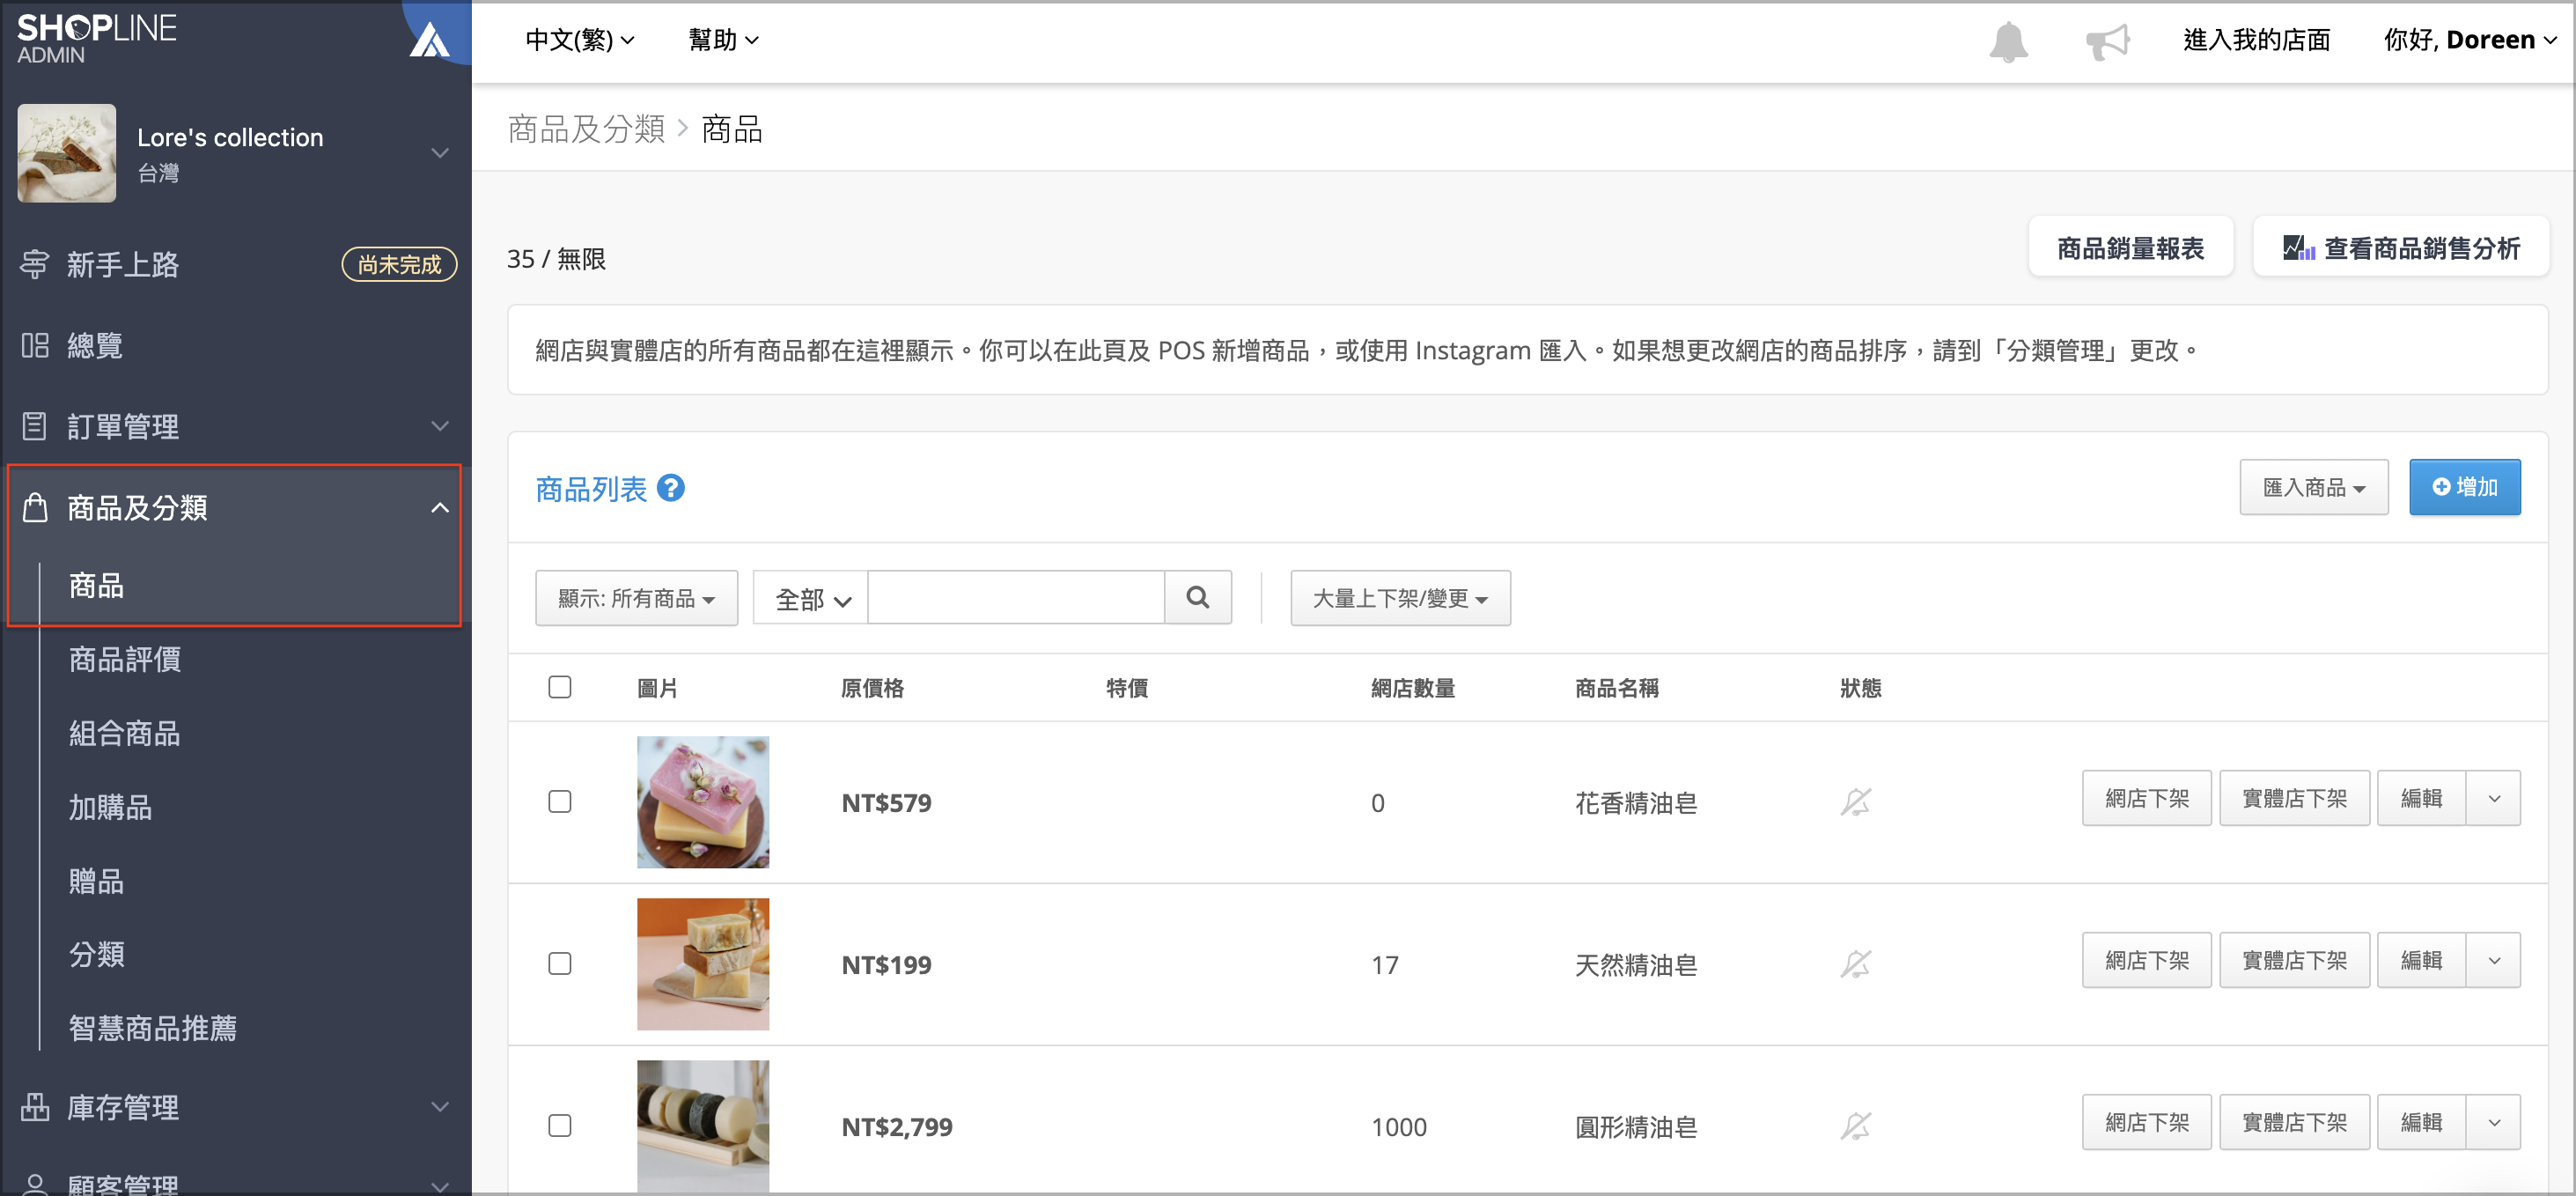2576x1196 pixels.
Task: Click the muted bell status icon for 天然精油皂
Action: pos(1856,964)
